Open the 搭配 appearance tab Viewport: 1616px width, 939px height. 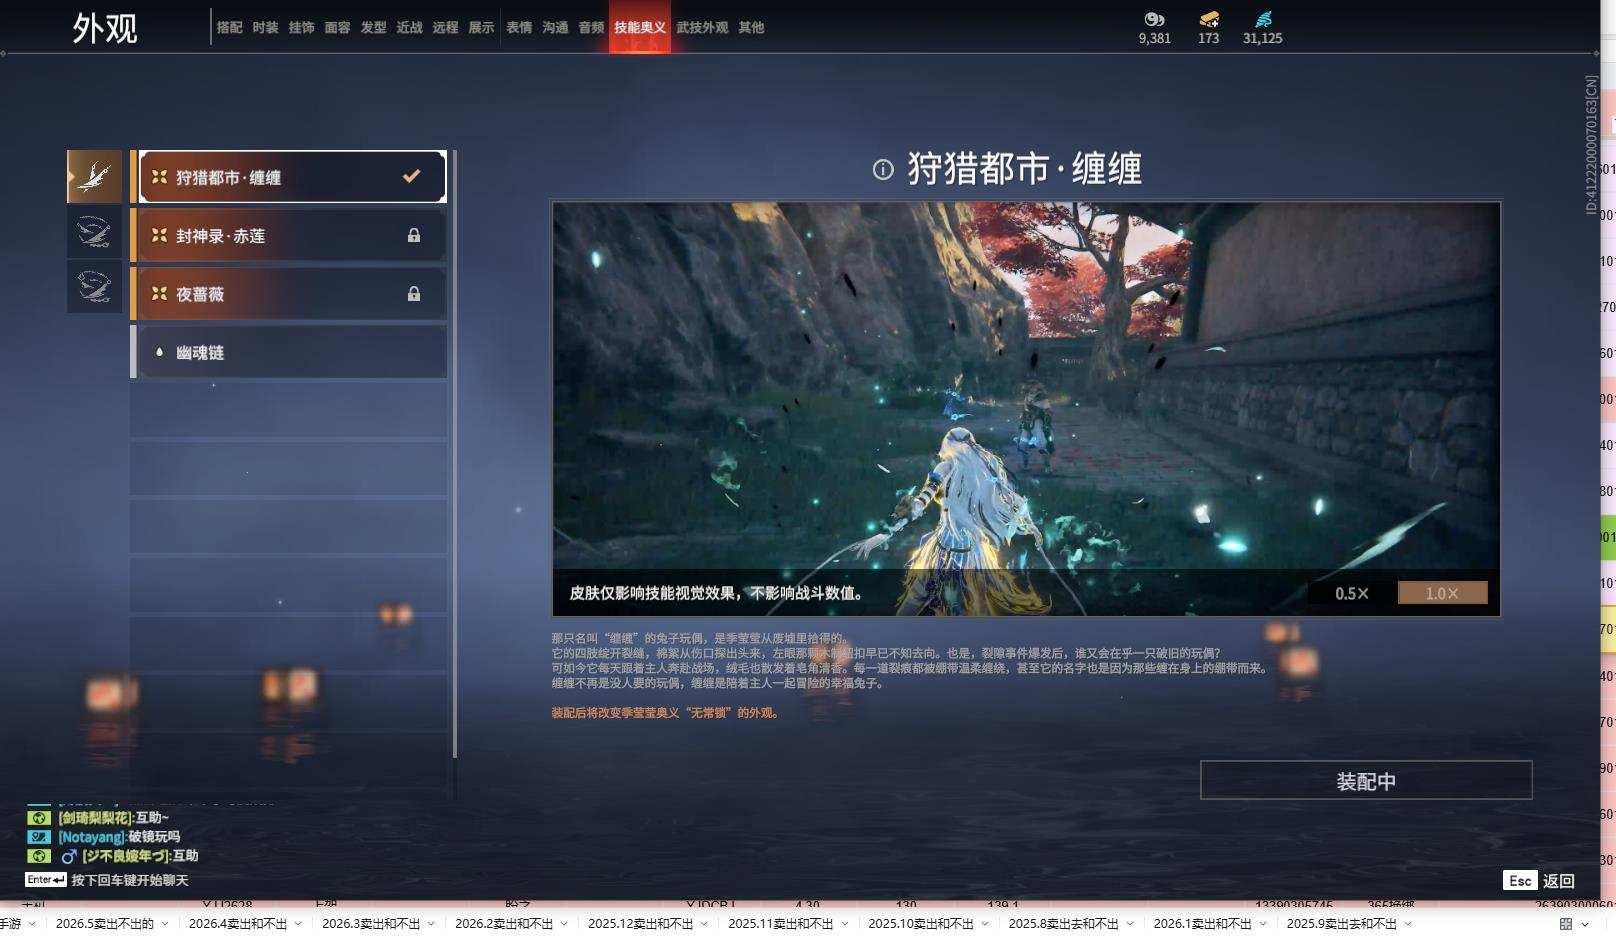tap(229, 28)
